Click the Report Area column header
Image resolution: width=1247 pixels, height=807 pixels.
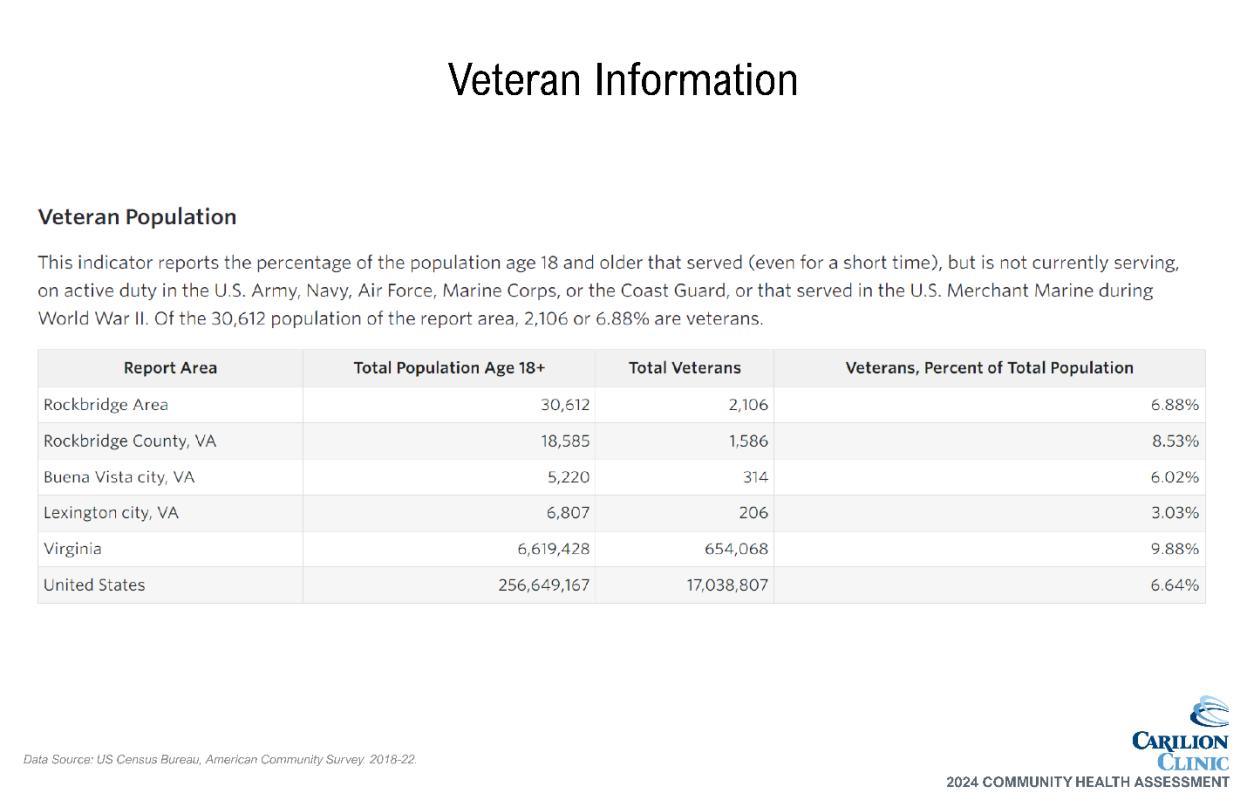pos(170,368)
